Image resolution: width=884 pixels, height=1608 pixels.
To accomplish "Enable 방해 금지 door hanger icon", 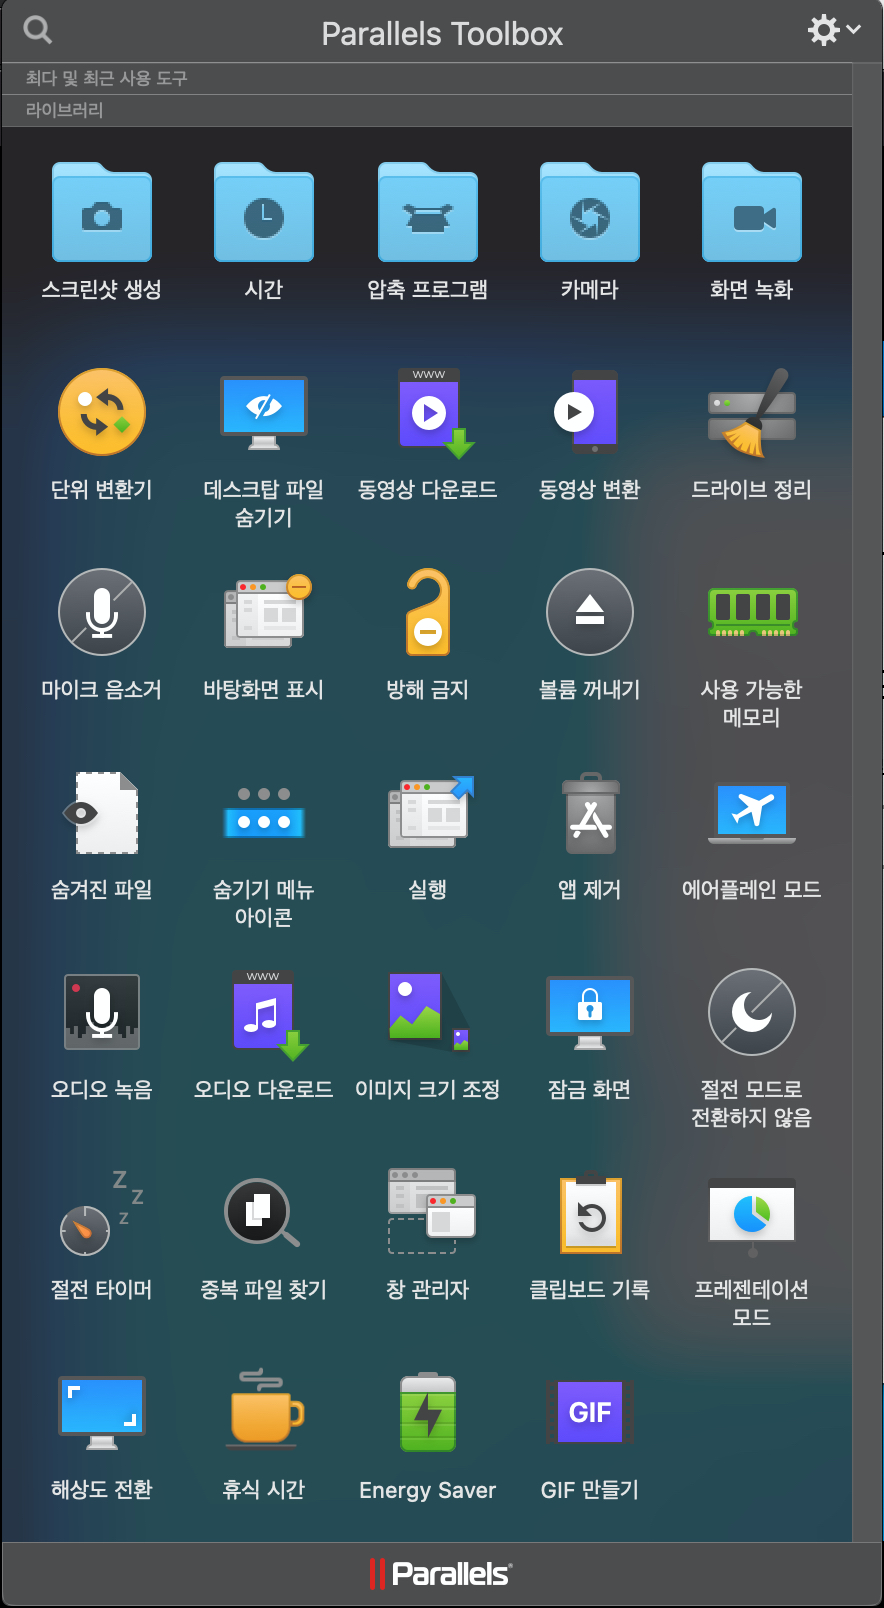I will pyautogui.click(x=428, y=612).
